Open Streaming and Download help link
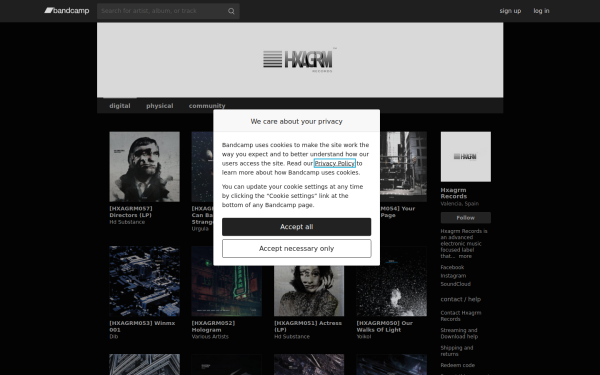The width and height of the screenshot is (600, 375). click(459, 334)
